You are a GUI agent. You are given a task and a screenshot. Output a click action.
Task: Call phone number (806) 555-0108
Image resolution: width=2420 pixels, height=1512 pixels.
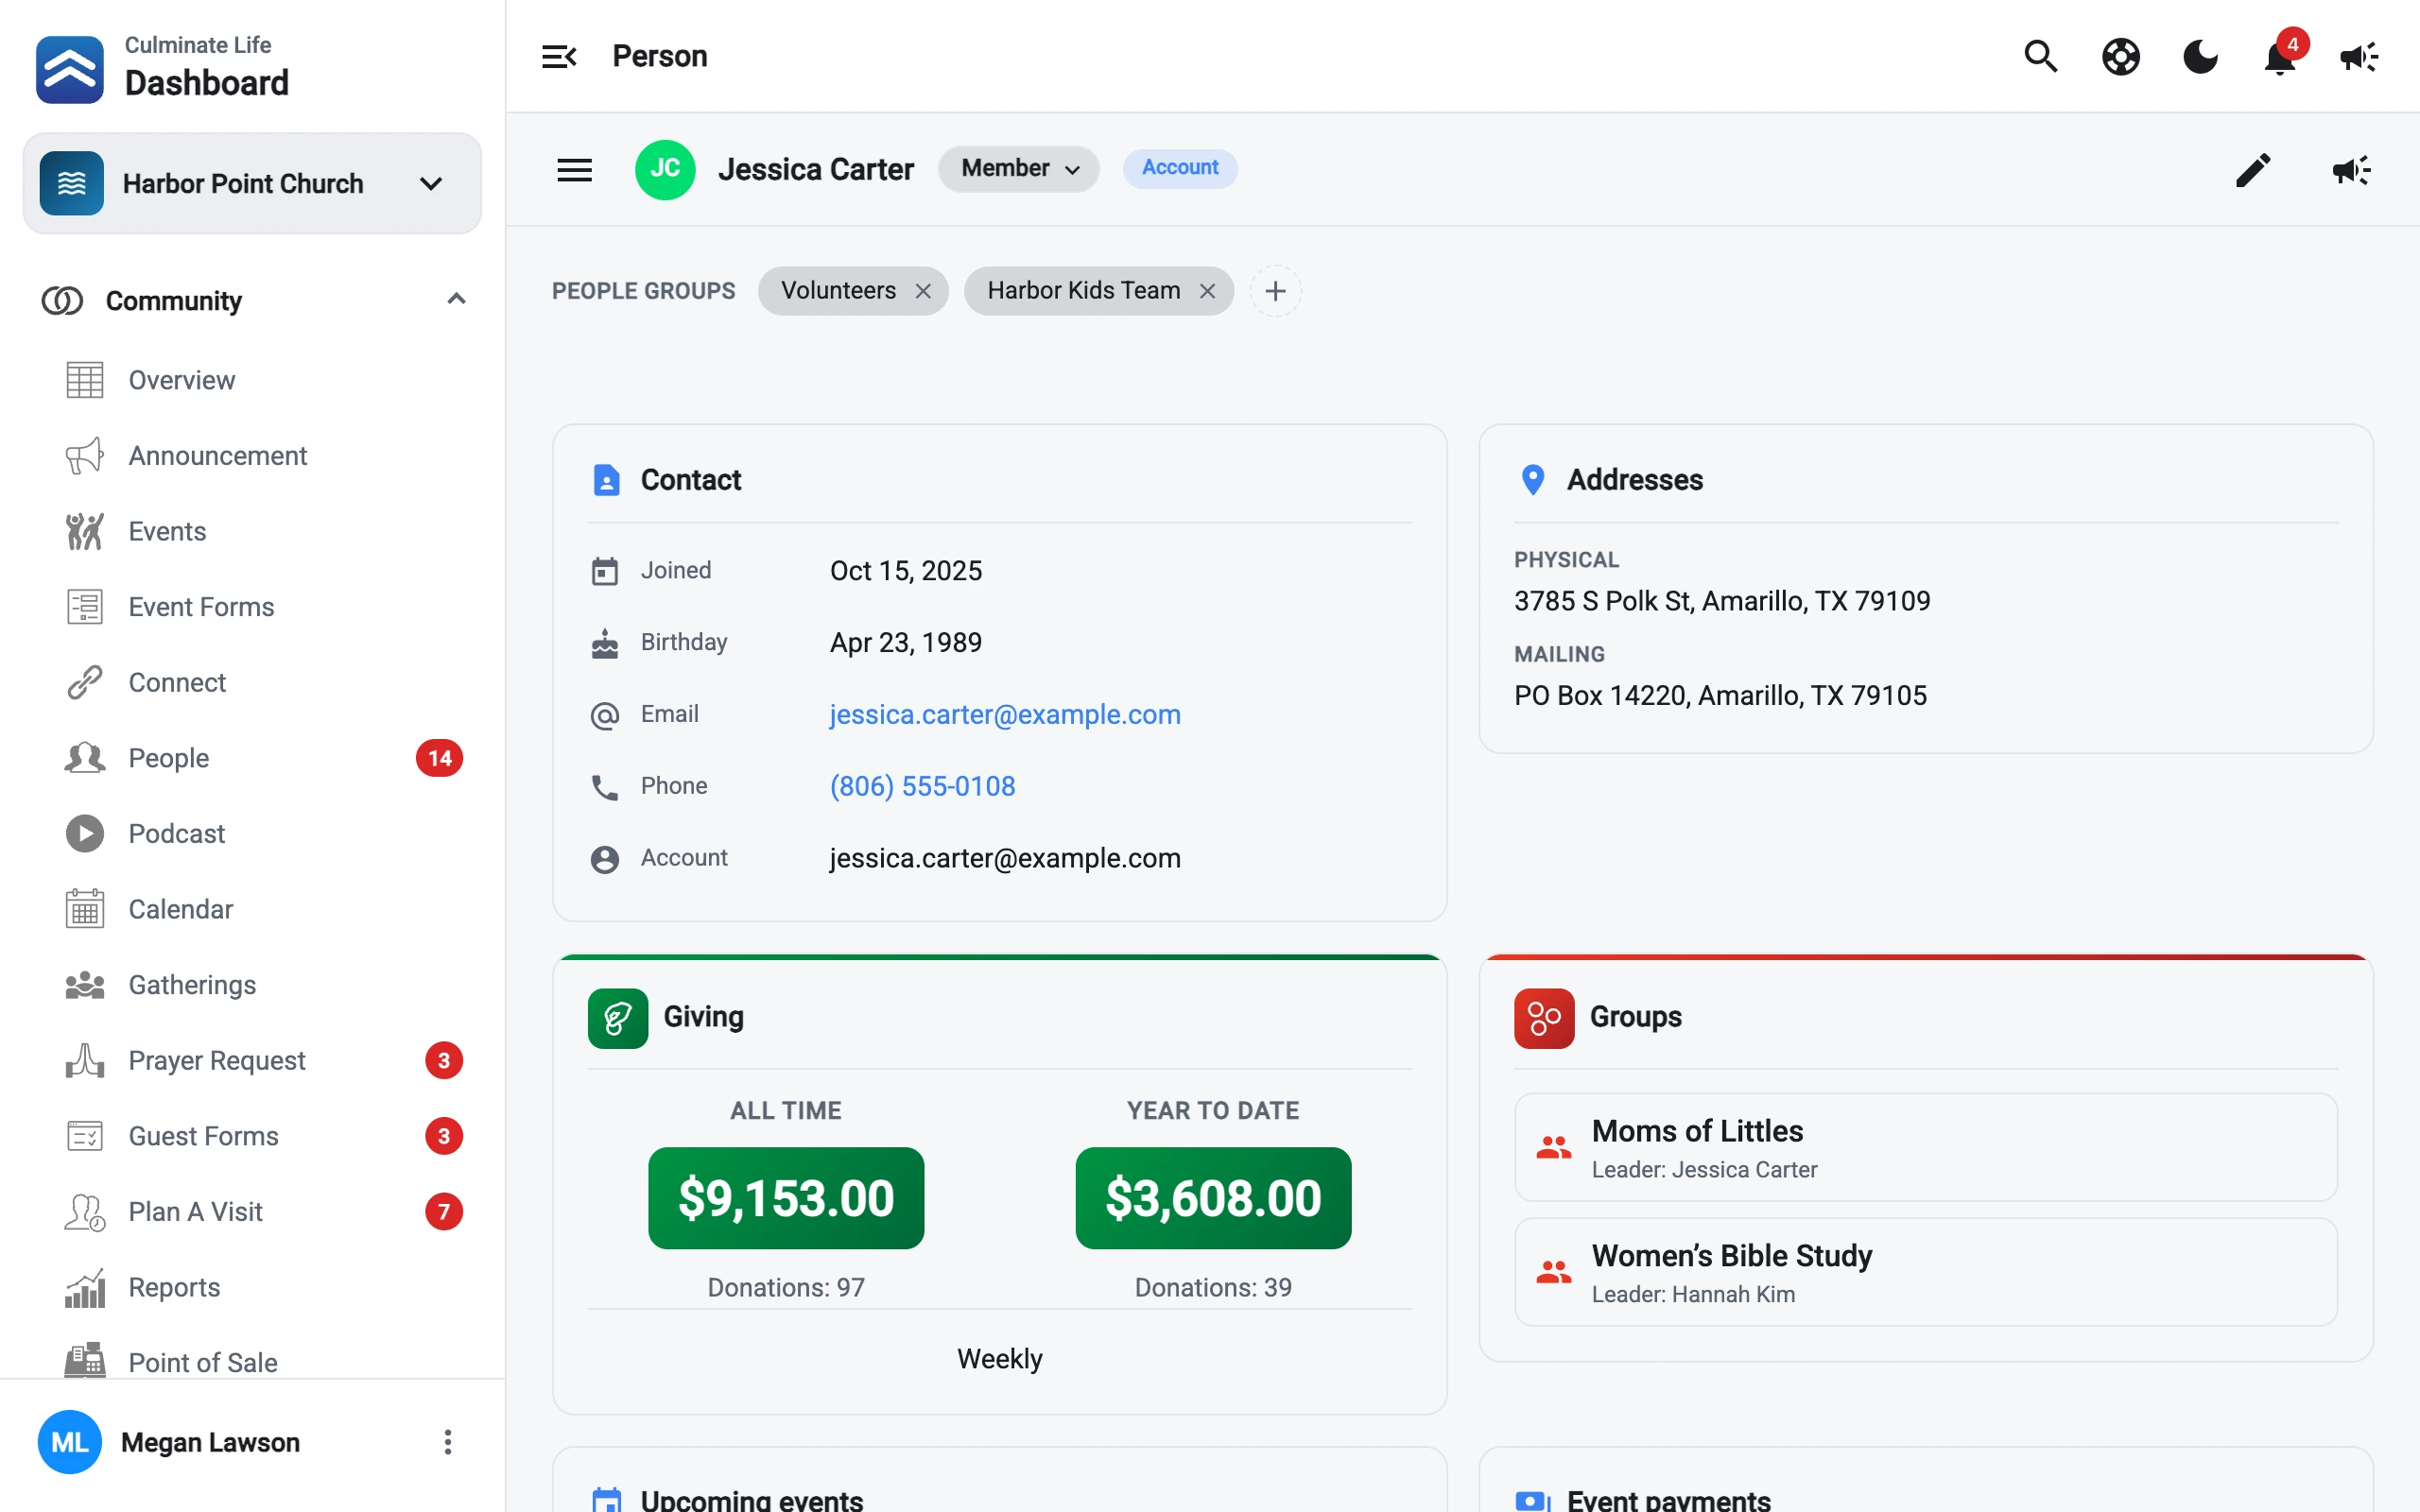922,786
